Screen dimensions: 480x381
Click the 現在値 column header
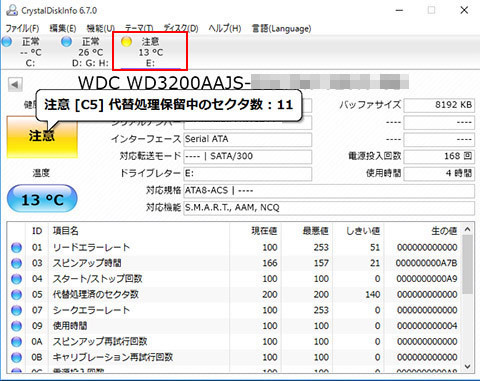(x=255, y=231)
